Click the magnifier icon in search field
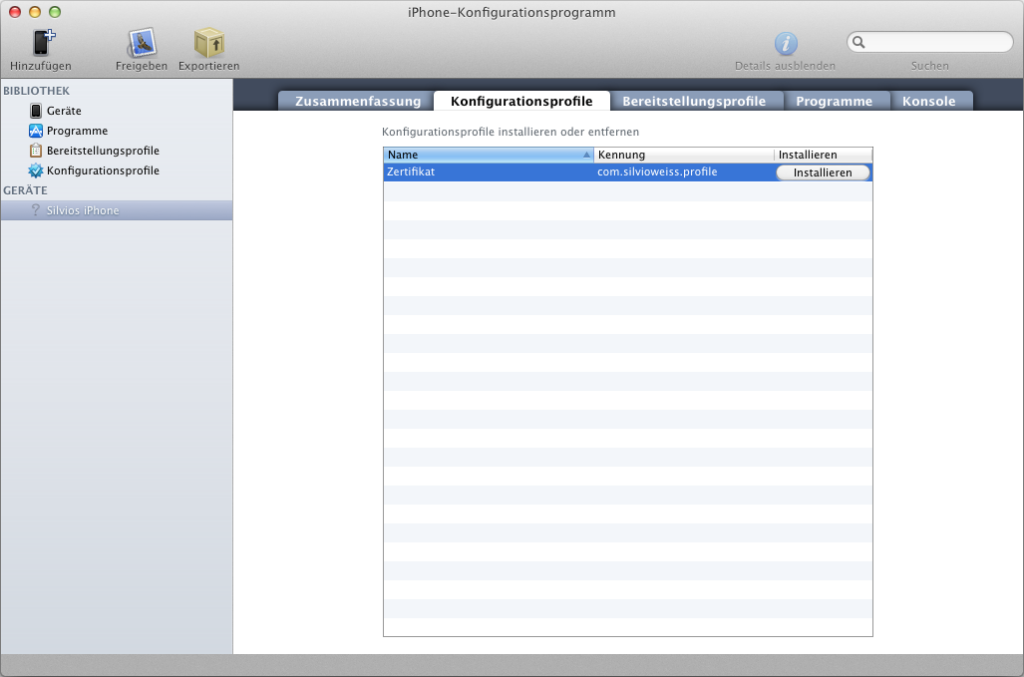Image resolution: width=1024 pixels, height=677 pixels. click(x=858, y=42)
